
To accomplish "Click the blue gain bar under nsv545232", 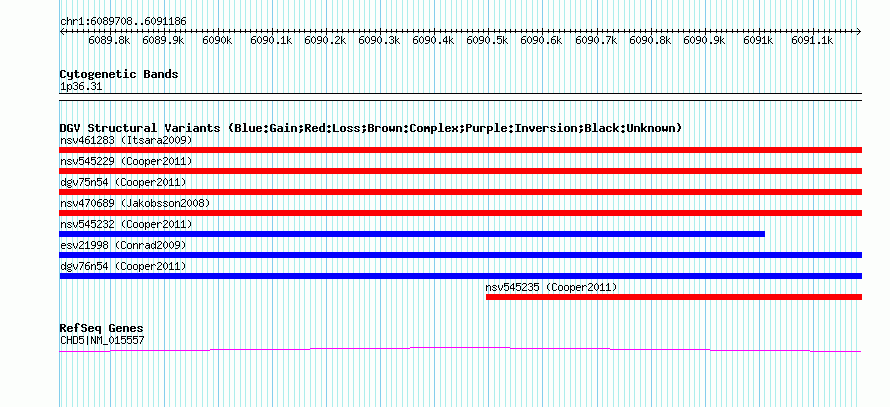I will pos(412,234).
